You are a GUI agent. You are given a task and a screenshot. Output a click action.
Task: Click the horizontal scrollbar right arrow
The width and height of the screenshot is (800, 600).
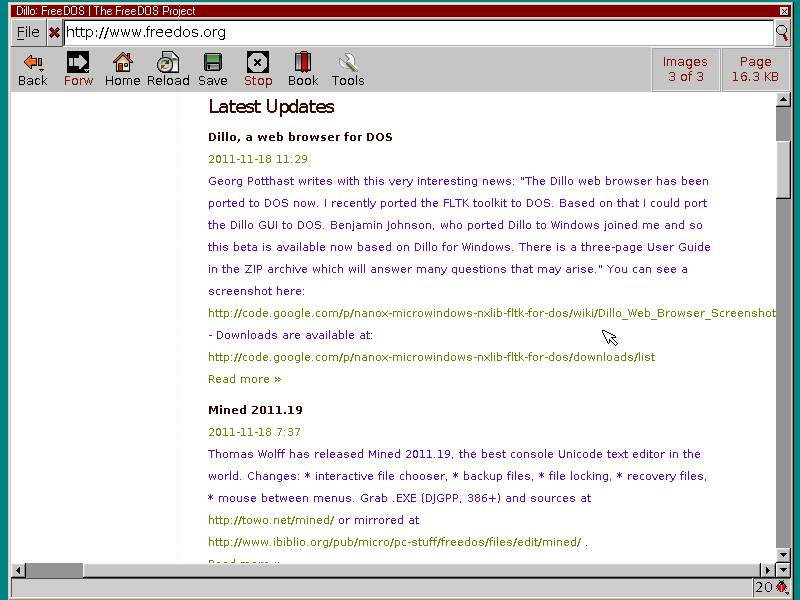coord(767,570)
